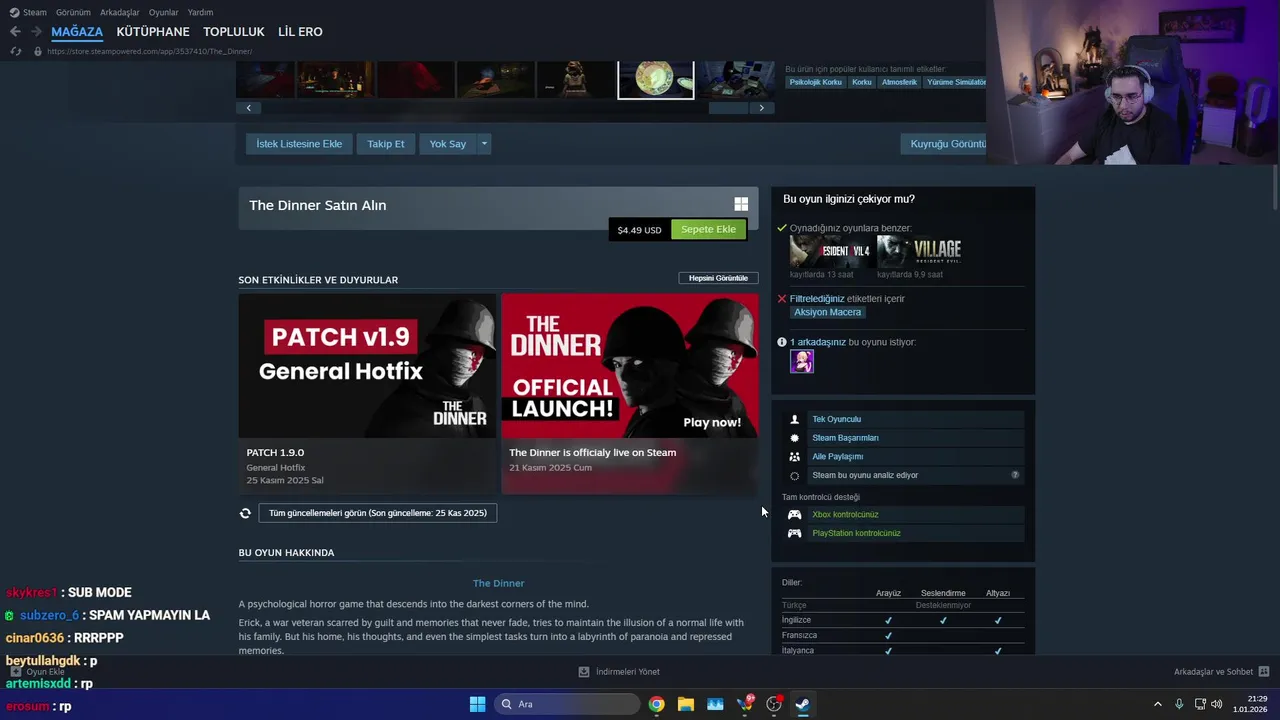1280x720 pixels.
Task: Open the LİL ERO profile tab
Action: click(x=300, y=32)
